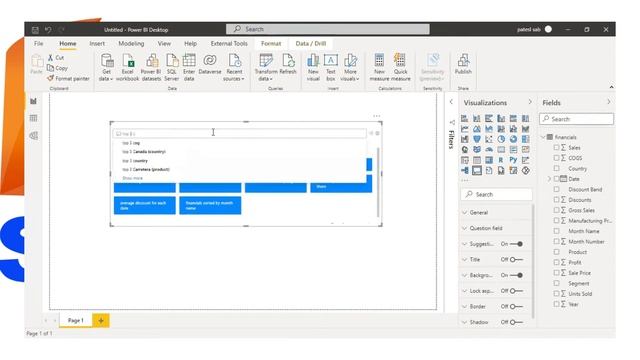
Task: Create a New measure
Action: [379, 67]
